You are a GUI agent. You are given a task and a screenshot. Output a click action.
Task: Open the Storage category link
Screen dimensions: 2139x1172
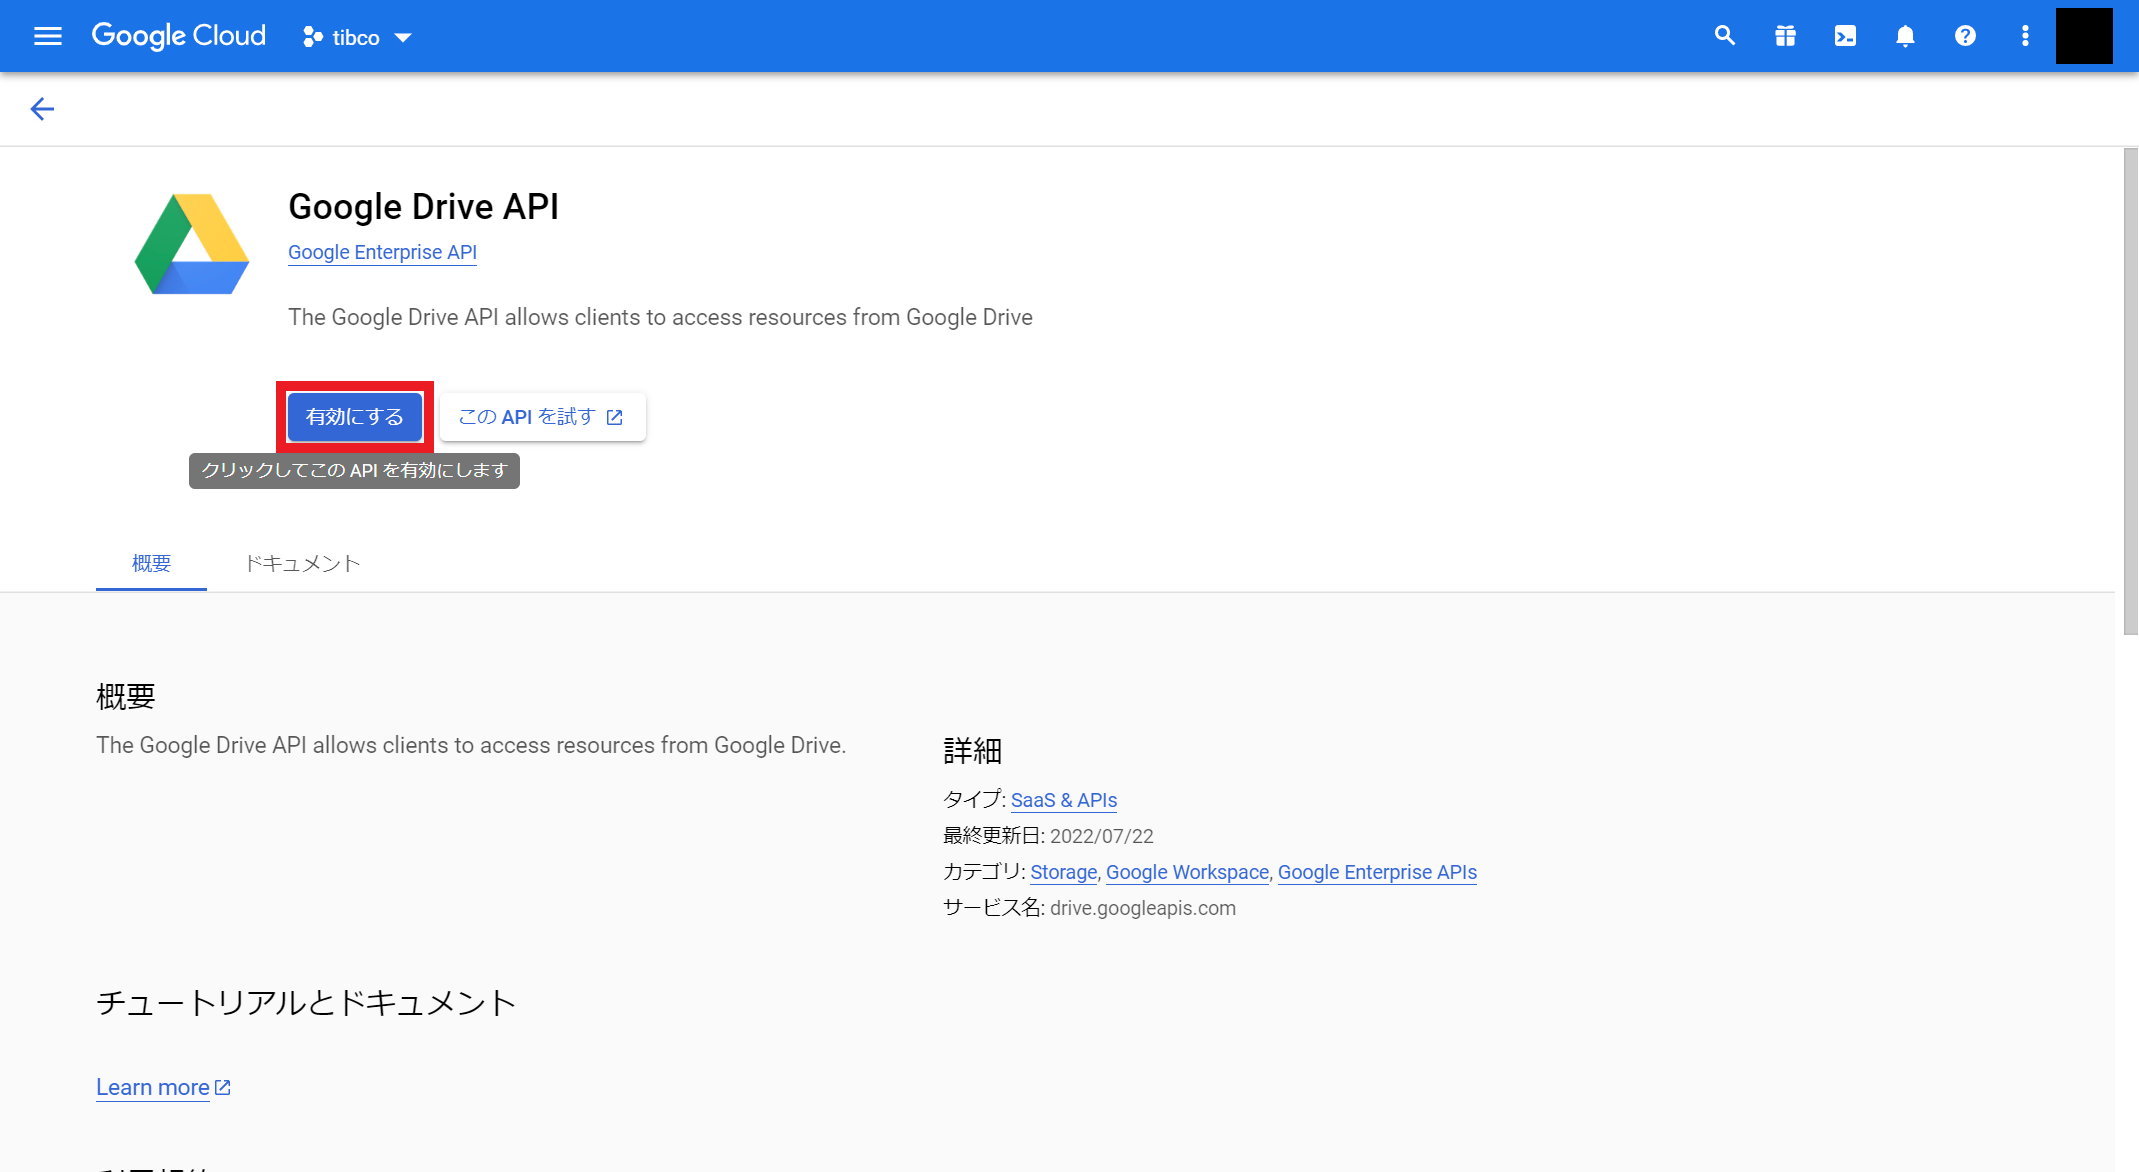(1064, 873)
